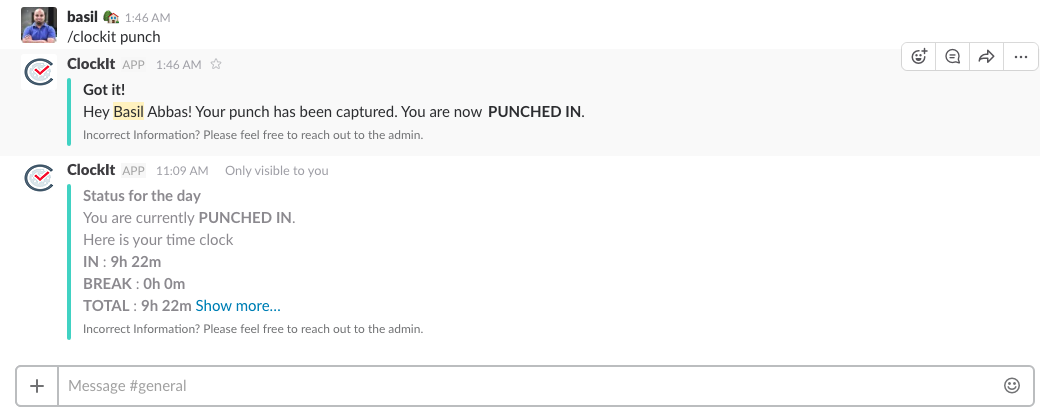Open the More actions menu
This screenshot has width=1040, height=420.
click(x=1020, y=57)
